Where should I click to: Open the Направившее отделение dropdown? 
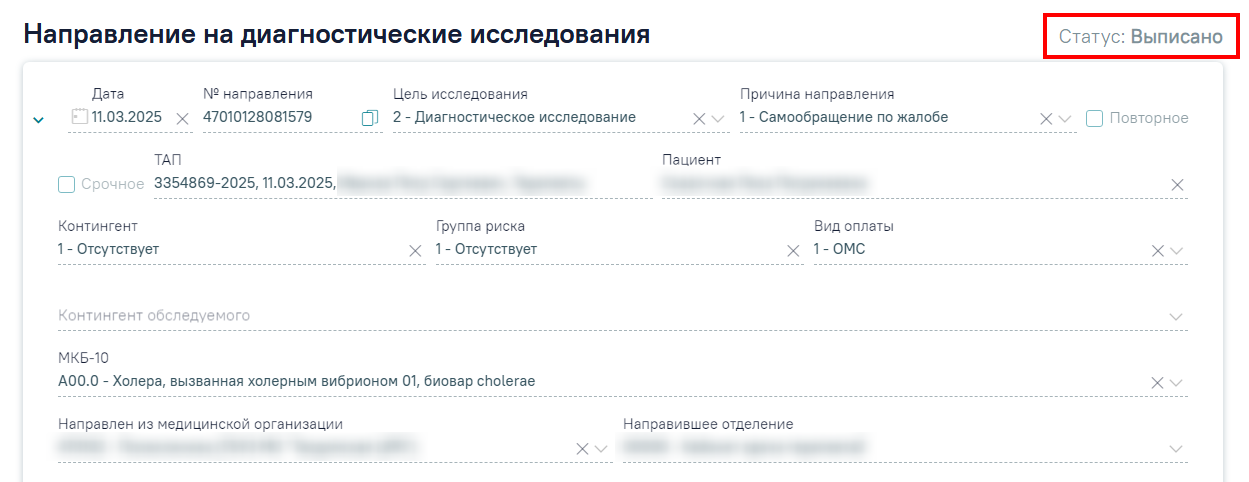pos(1176,449)
